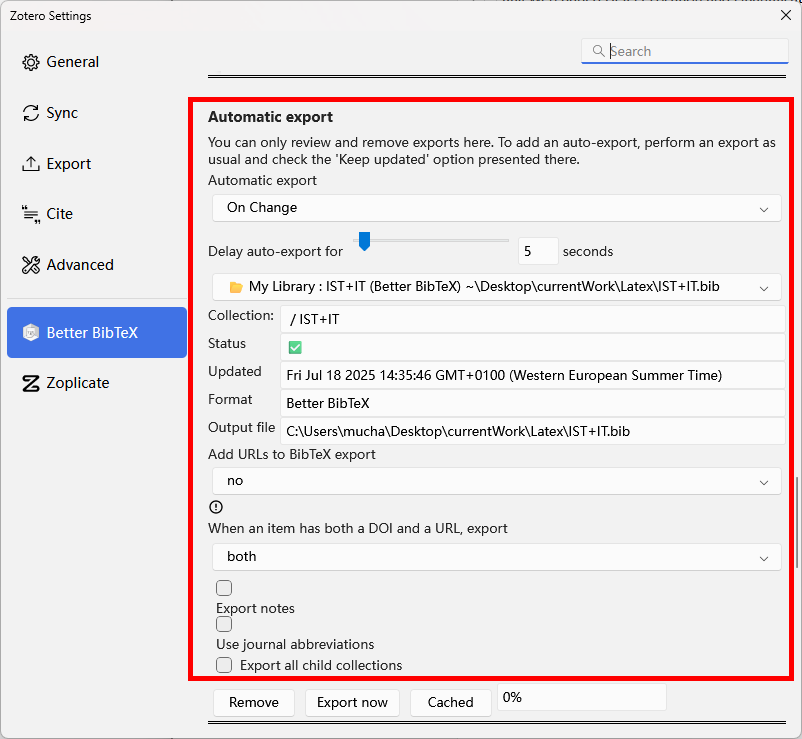Check Use journal abbreviations
The height and width of the screenshot is (739, 802).
pyautogui.click(x=224, y=623)
